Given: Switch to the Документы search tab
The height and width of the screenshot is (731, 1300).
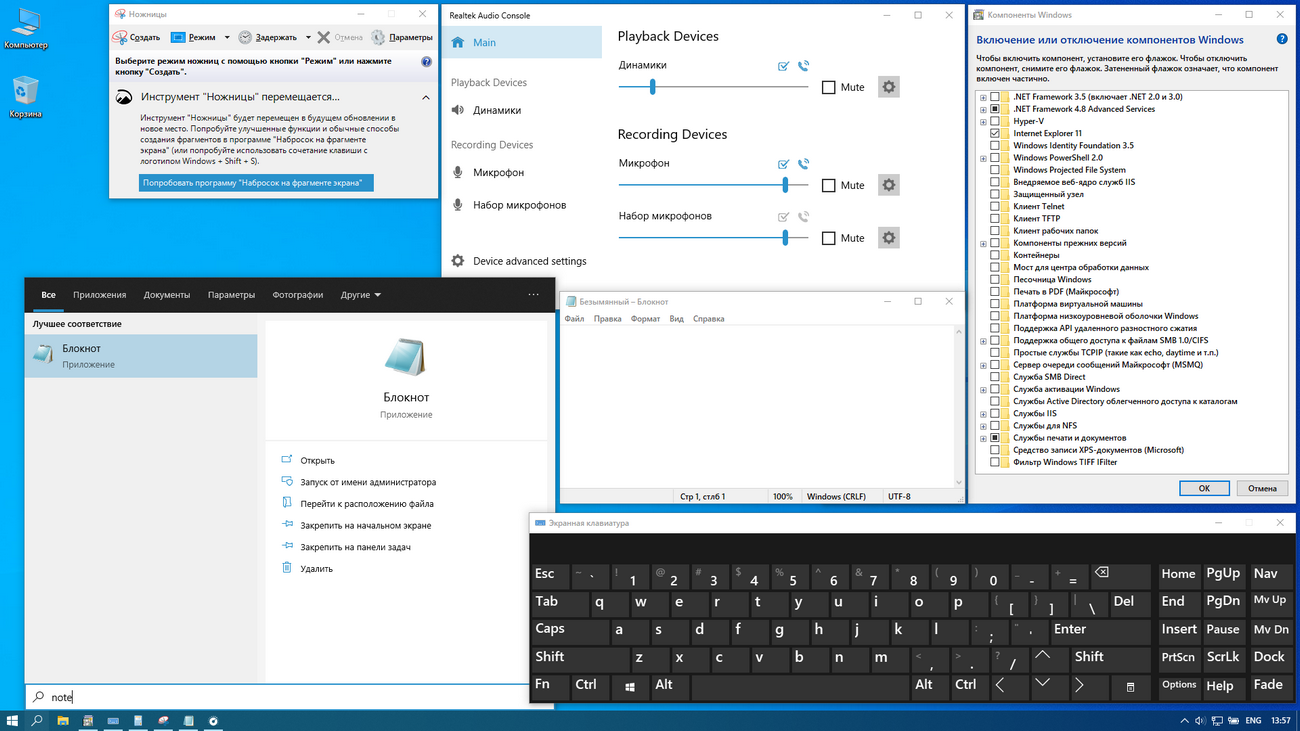Looking at the screenshot, I should click(166, 295).
